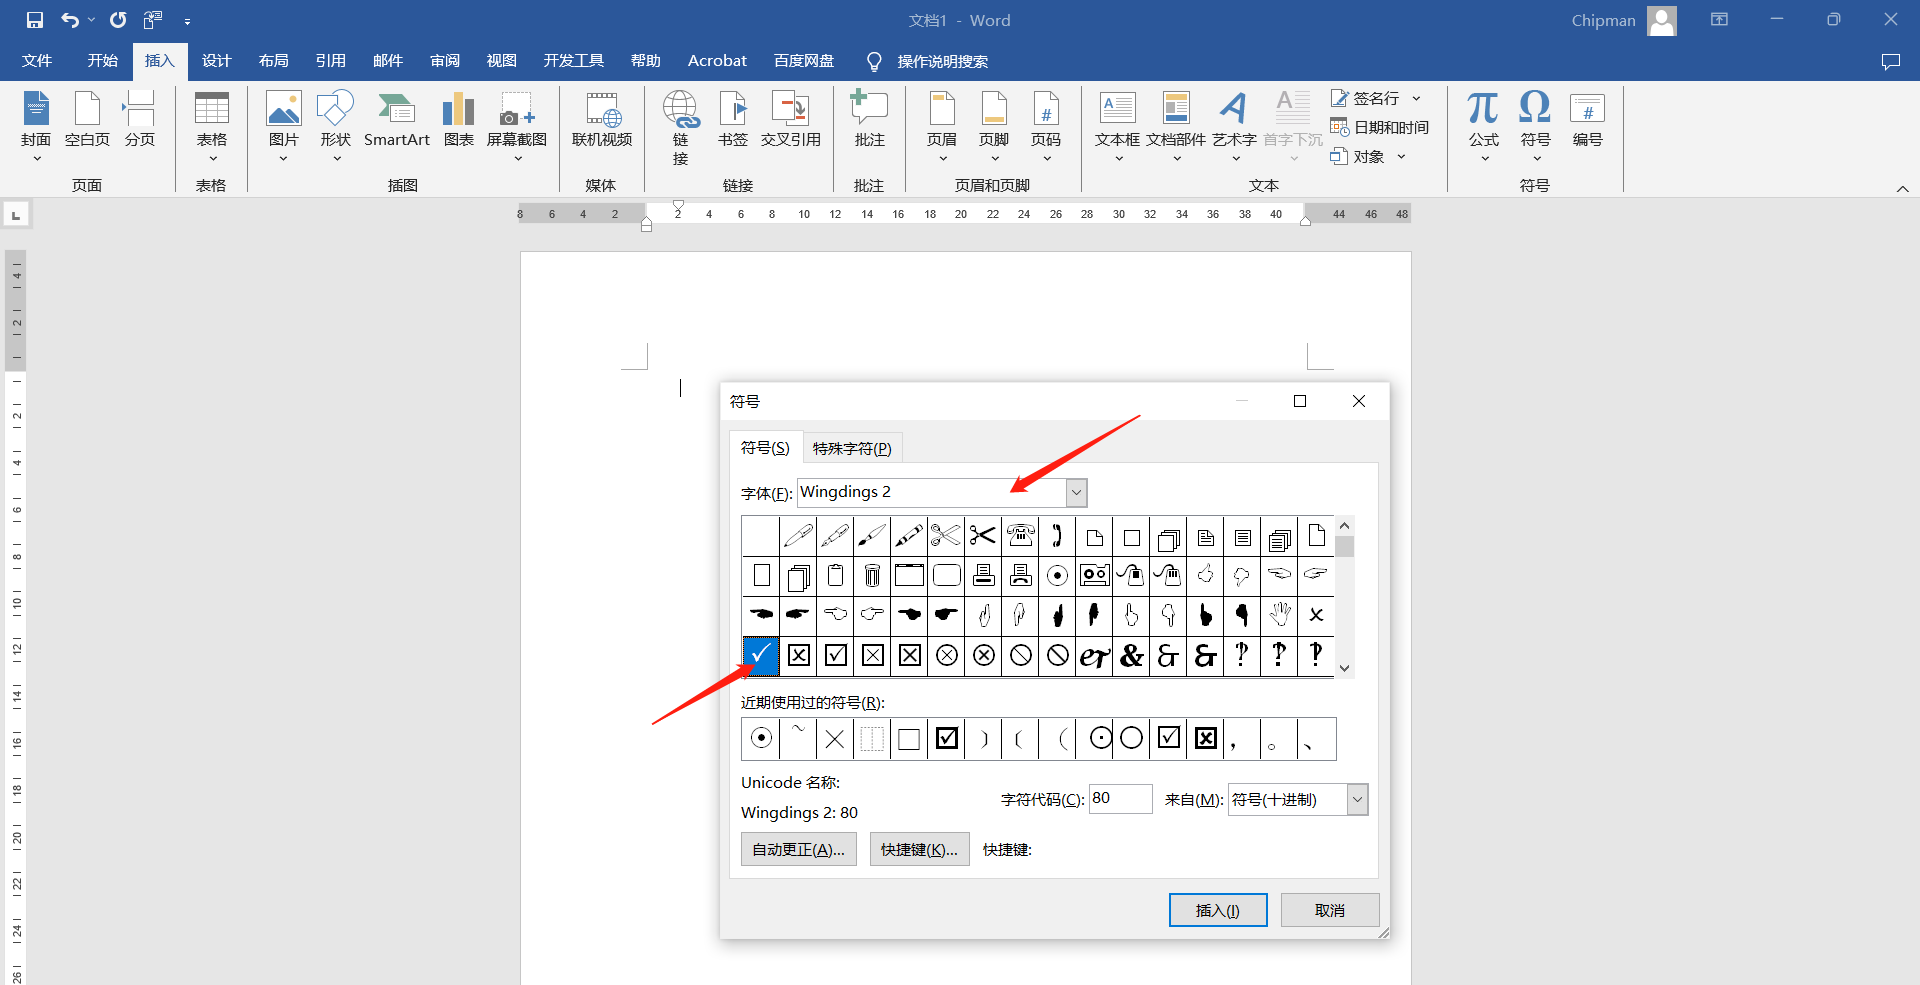Insert a Cross-reference (交叉引用)
Screen dimensions: 1920x985
click(791, 120)
